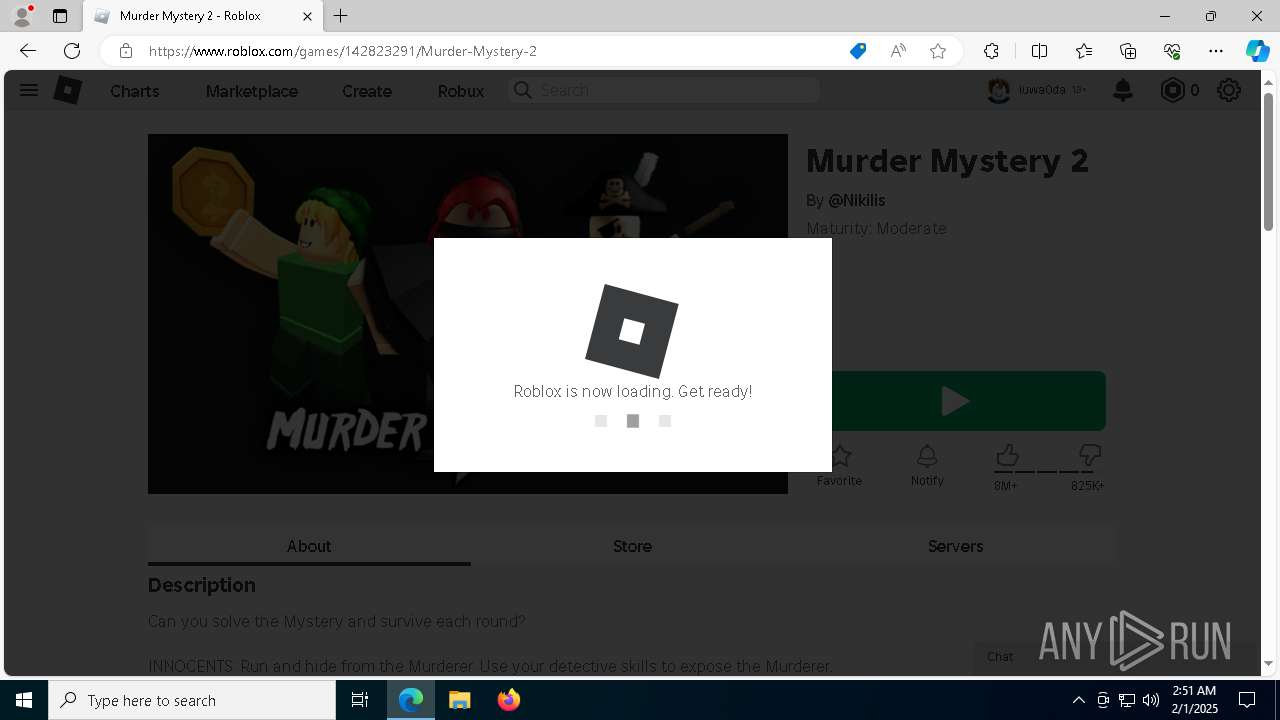
Task: Open the Robux balance icon
Action: coord(1172,90)
